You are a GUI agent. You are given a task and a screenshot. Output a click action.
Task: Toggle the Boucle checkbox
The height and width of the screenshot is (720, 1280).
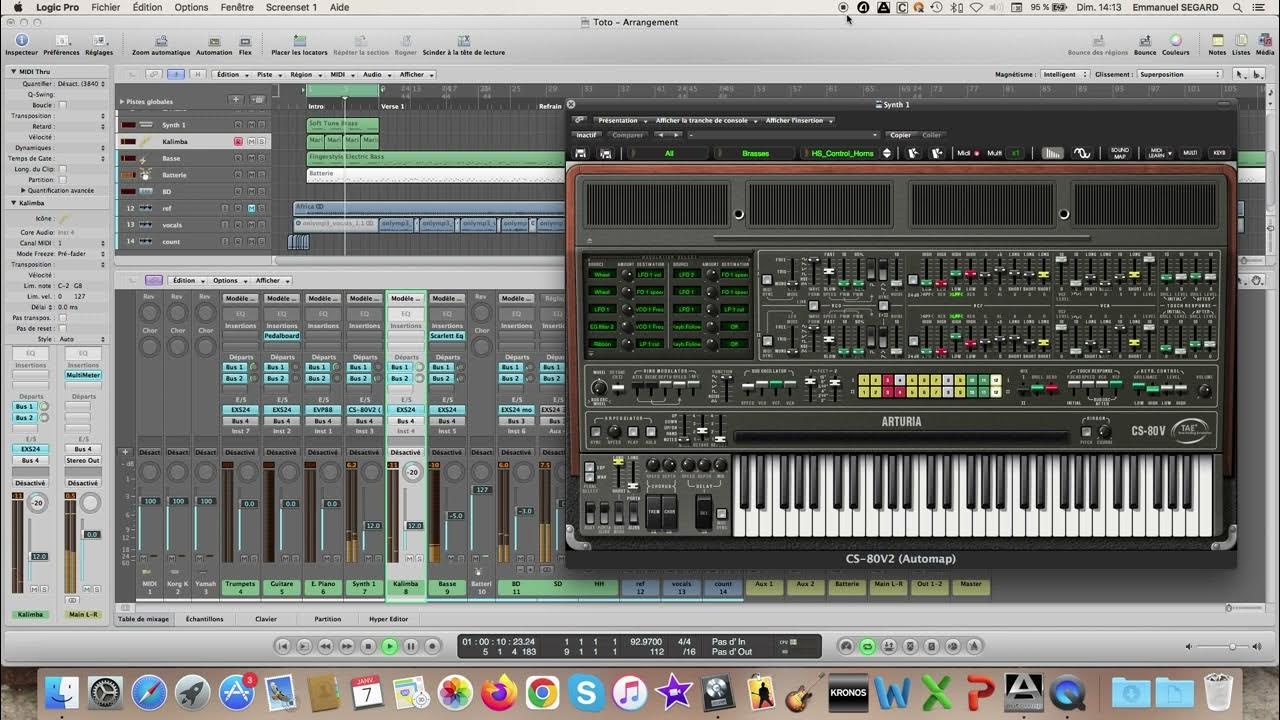(62, 105)
